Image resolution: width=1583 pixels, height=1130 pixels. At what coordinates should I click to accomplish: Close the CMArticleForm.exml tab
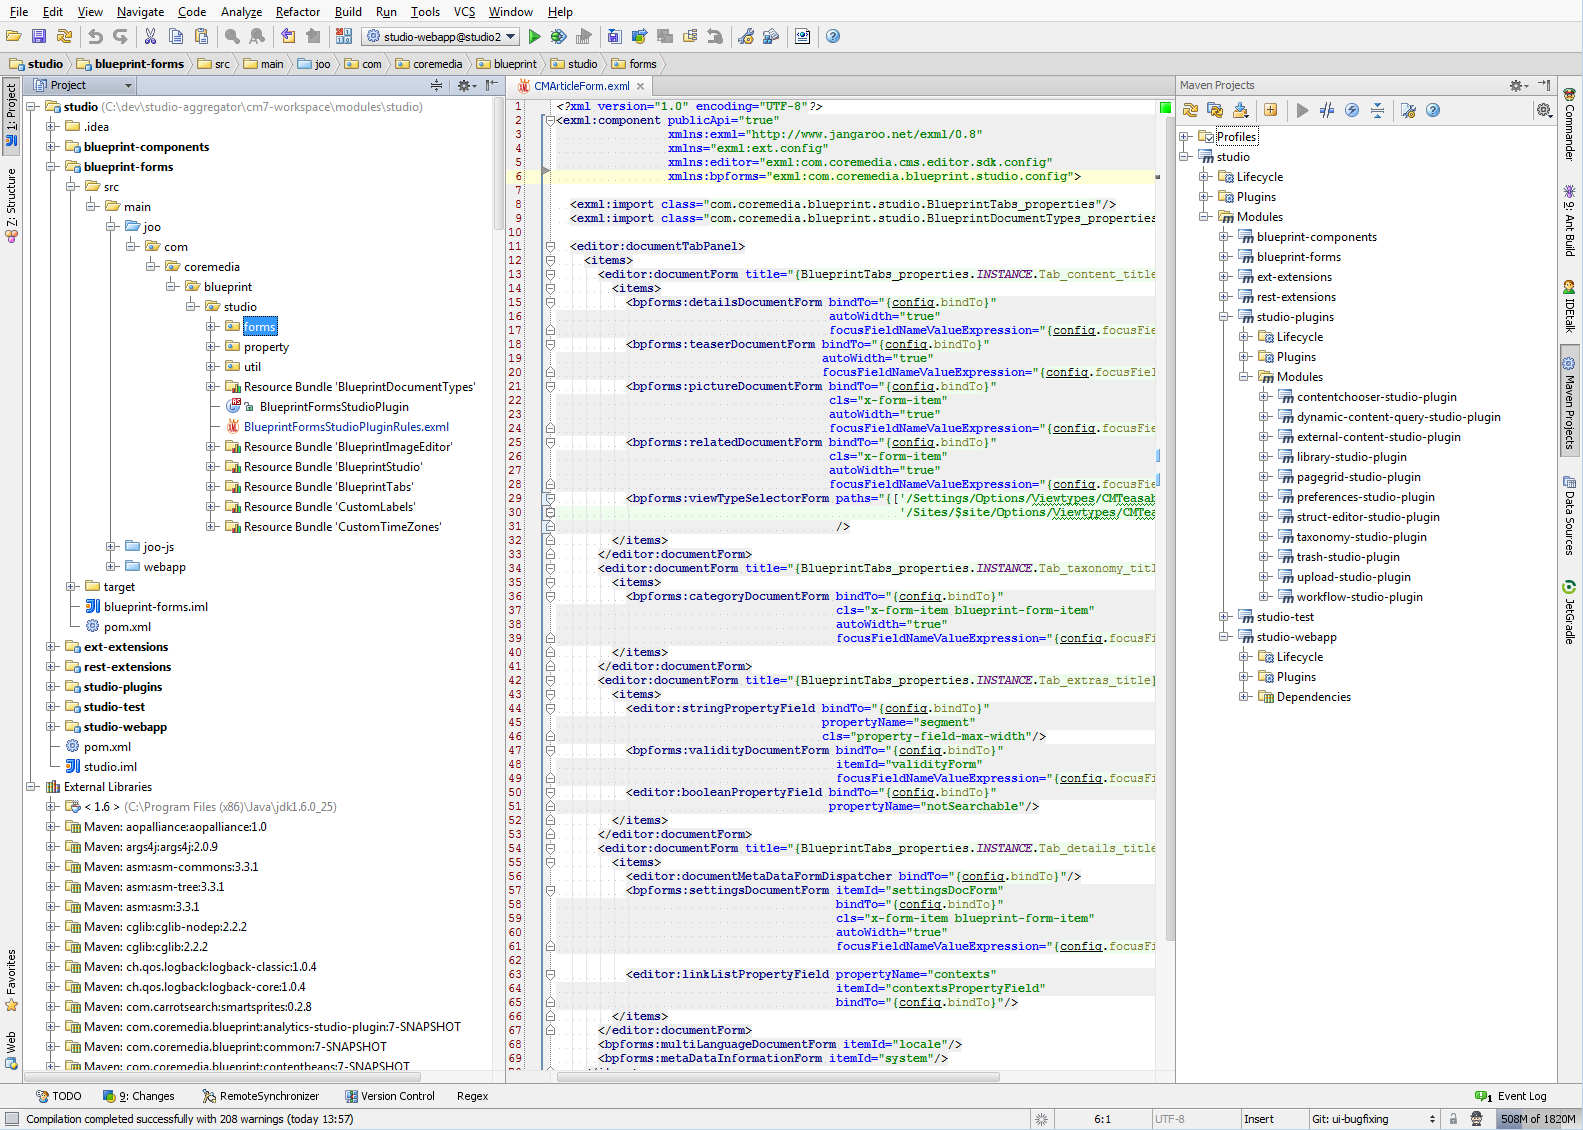[x=641, y=87]
